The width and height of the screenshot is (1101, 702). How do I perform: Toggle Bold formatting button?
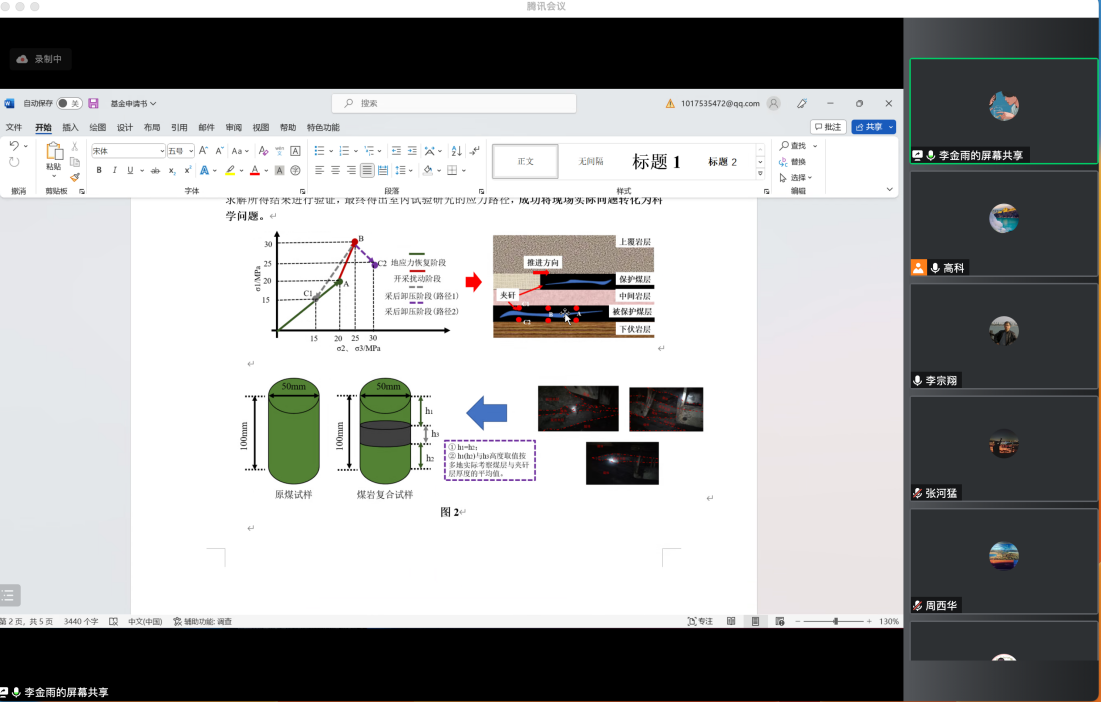coord(99,171)
